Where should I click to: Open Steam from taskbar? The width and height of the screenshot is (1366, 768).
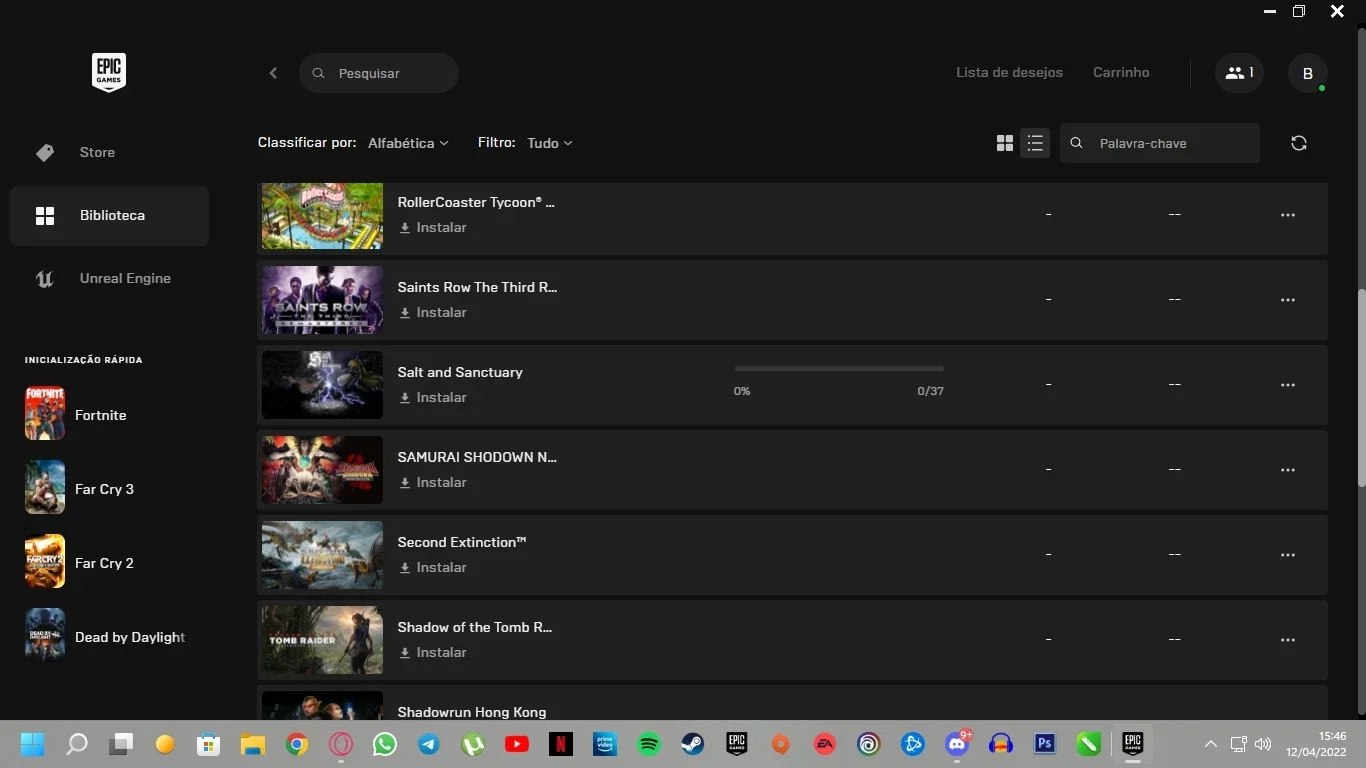coord(693,744)
